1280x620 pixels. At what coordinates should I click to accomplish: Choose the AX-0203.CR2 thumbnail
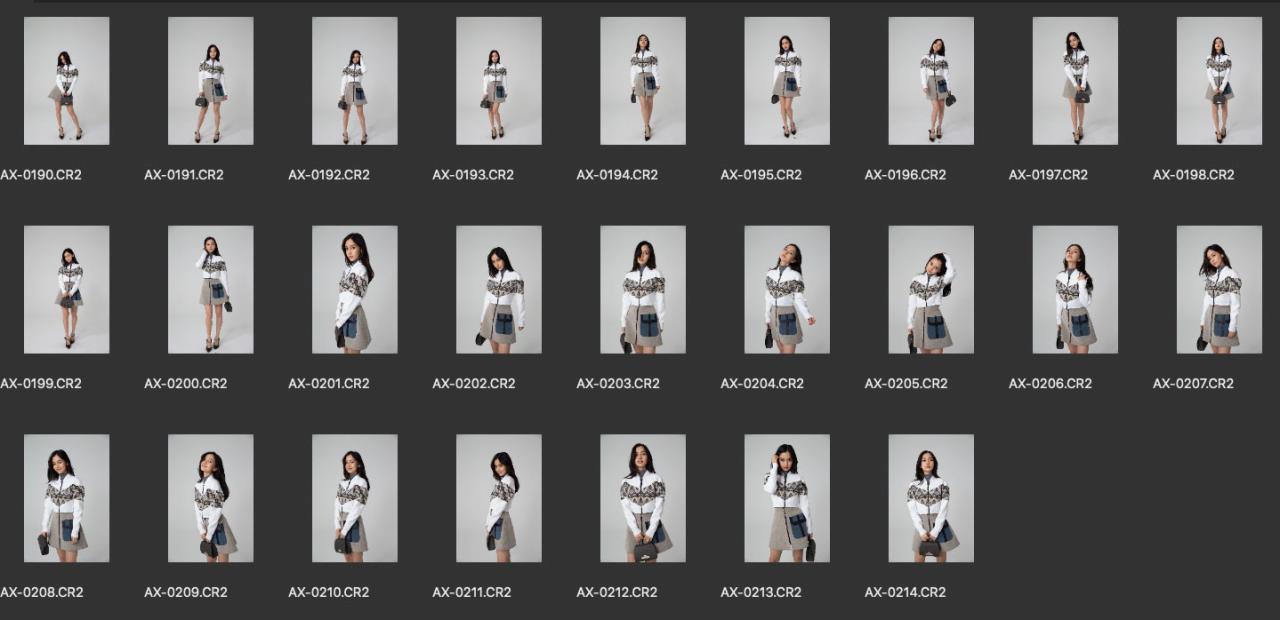642,289
